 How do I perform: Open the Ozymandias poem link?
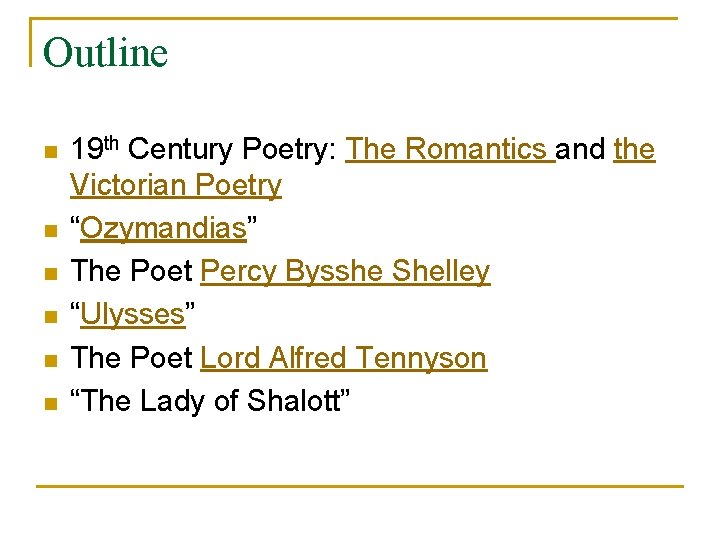point(163,228)
